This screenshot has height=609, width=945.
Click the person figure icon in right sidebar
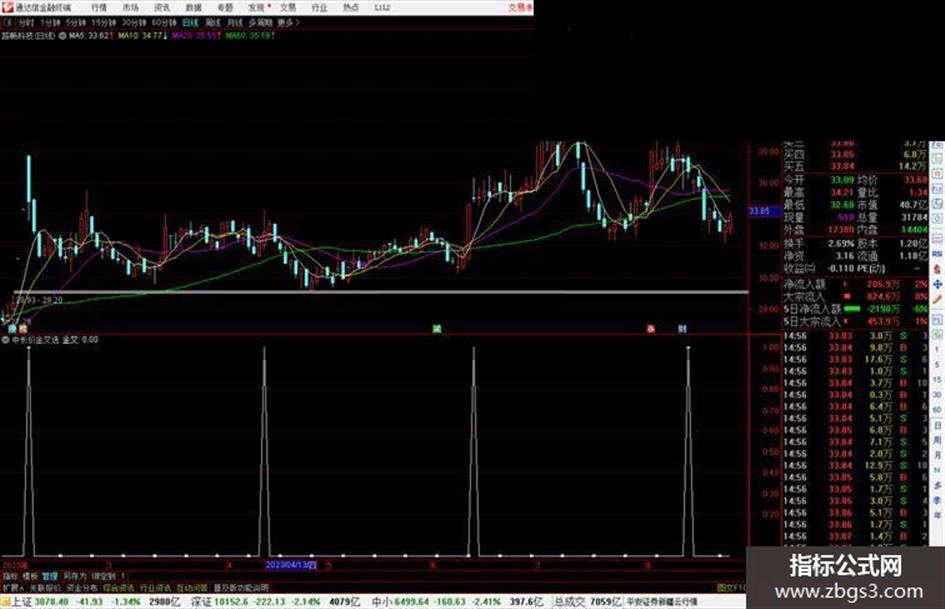[x=937, y=270]
